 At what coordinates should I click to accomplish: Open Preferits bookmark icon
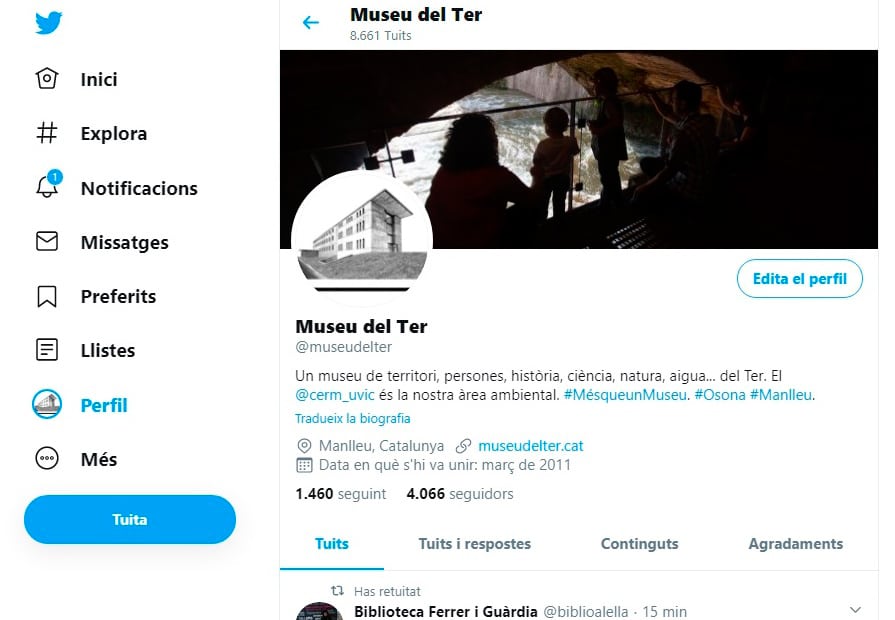click(x=47, y=296)
